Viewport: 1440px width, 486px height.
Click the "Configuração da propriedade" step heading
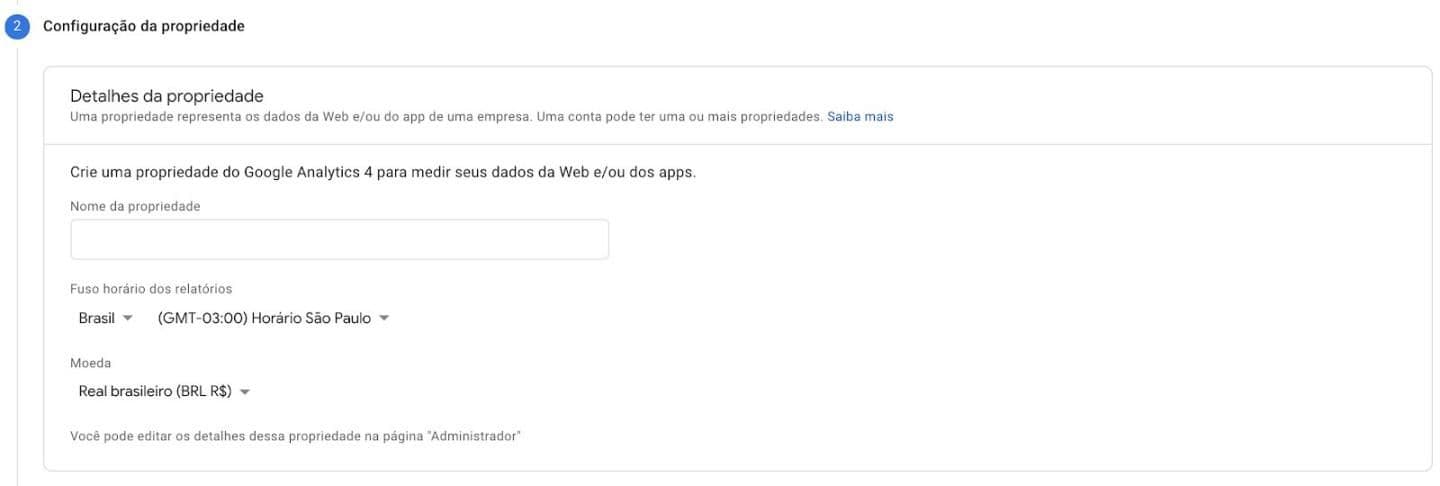point(144,26)
